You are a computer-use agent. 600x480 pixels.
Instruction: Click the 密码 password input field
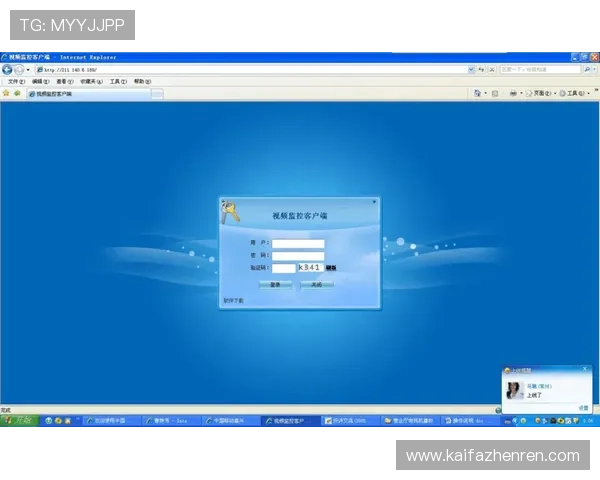(298, 256)
